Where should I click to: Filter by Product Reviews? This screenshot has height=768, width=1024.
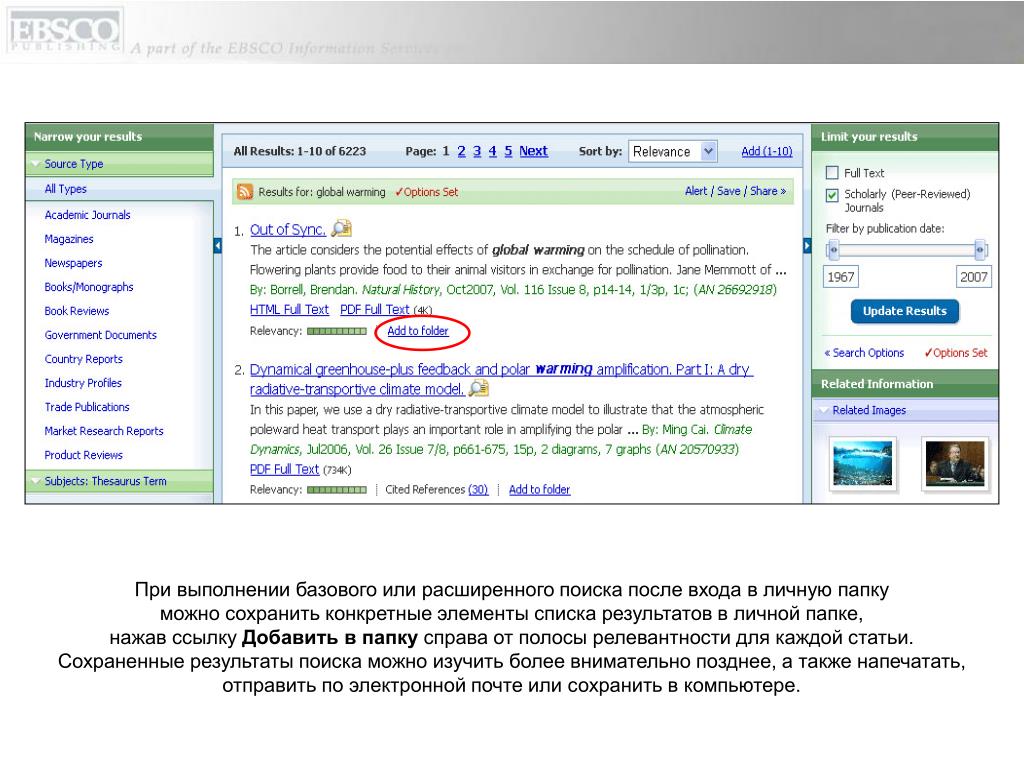point(84,455)
